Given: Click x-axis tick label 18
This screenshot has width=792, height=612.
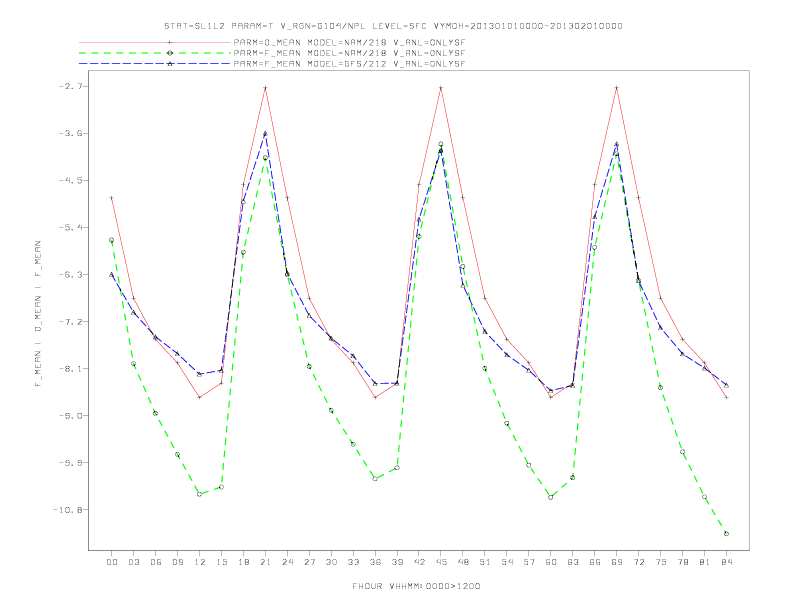Looking at the screenshot, I should [x=243, y=562].
